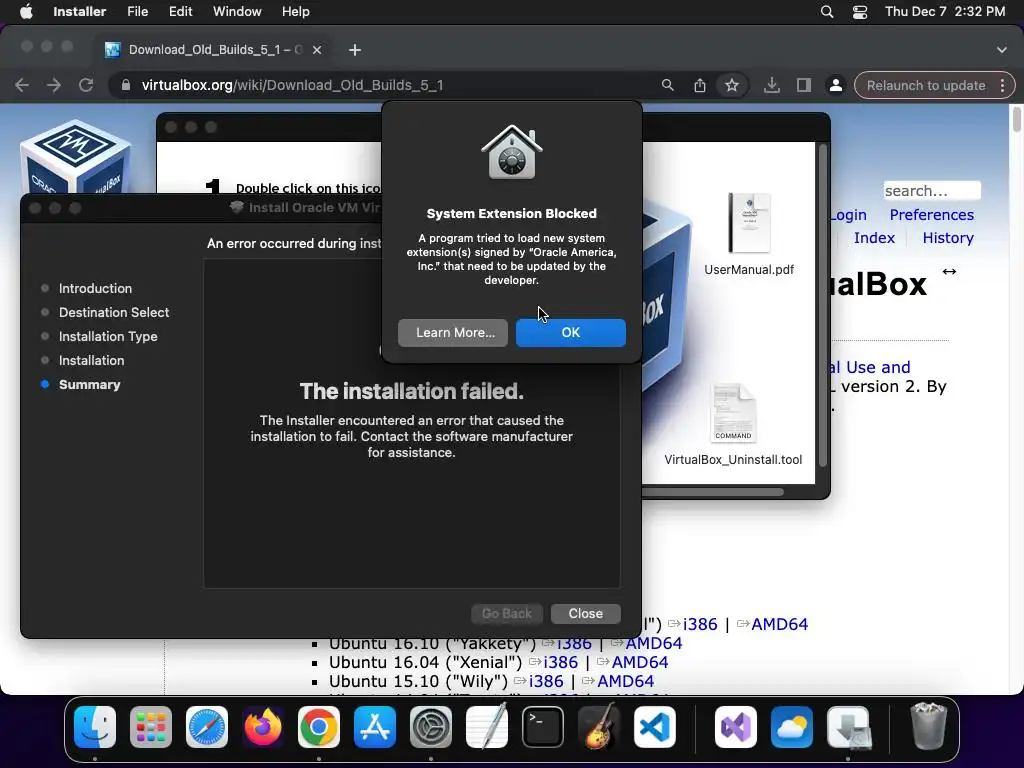This screenshot has width=1024, height=768.
Task: Open the Login link on VirtualBox page
Action: 848,215
